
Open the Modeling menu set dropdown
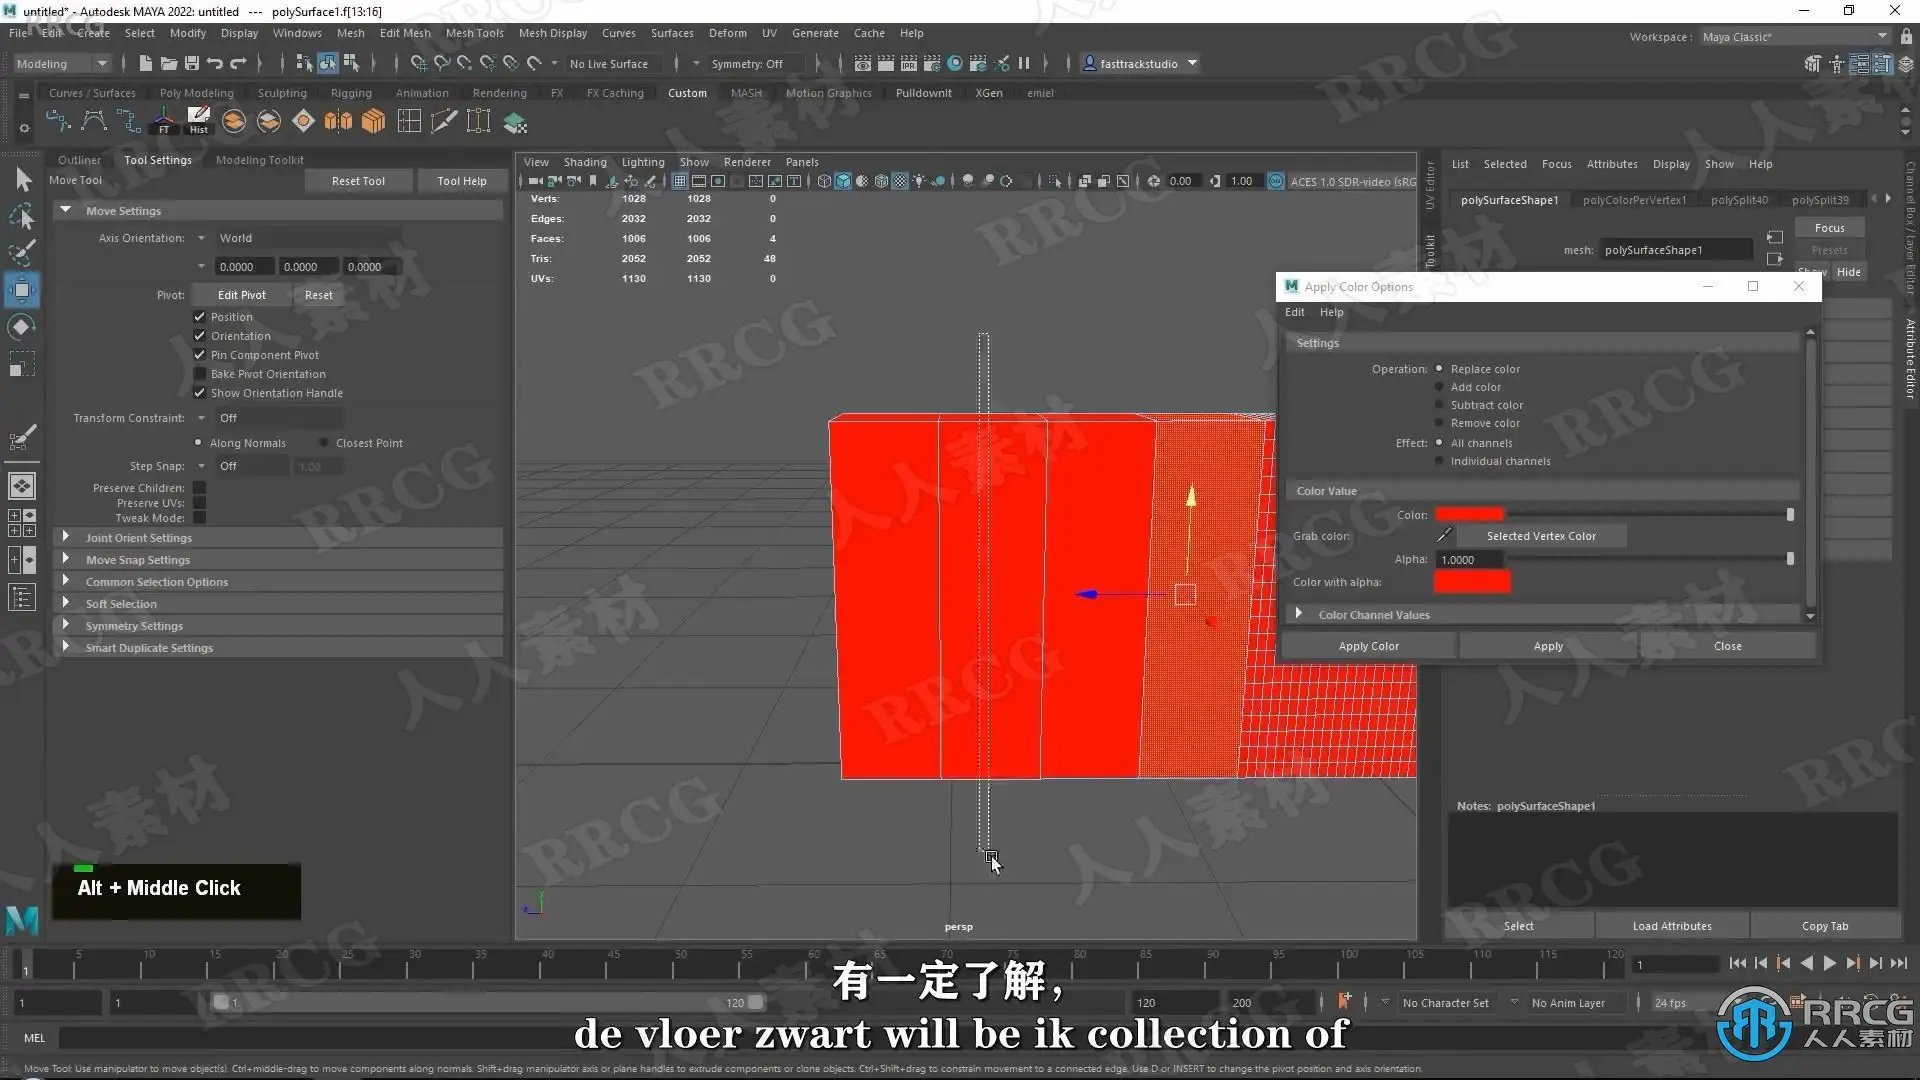pos(62,63)
